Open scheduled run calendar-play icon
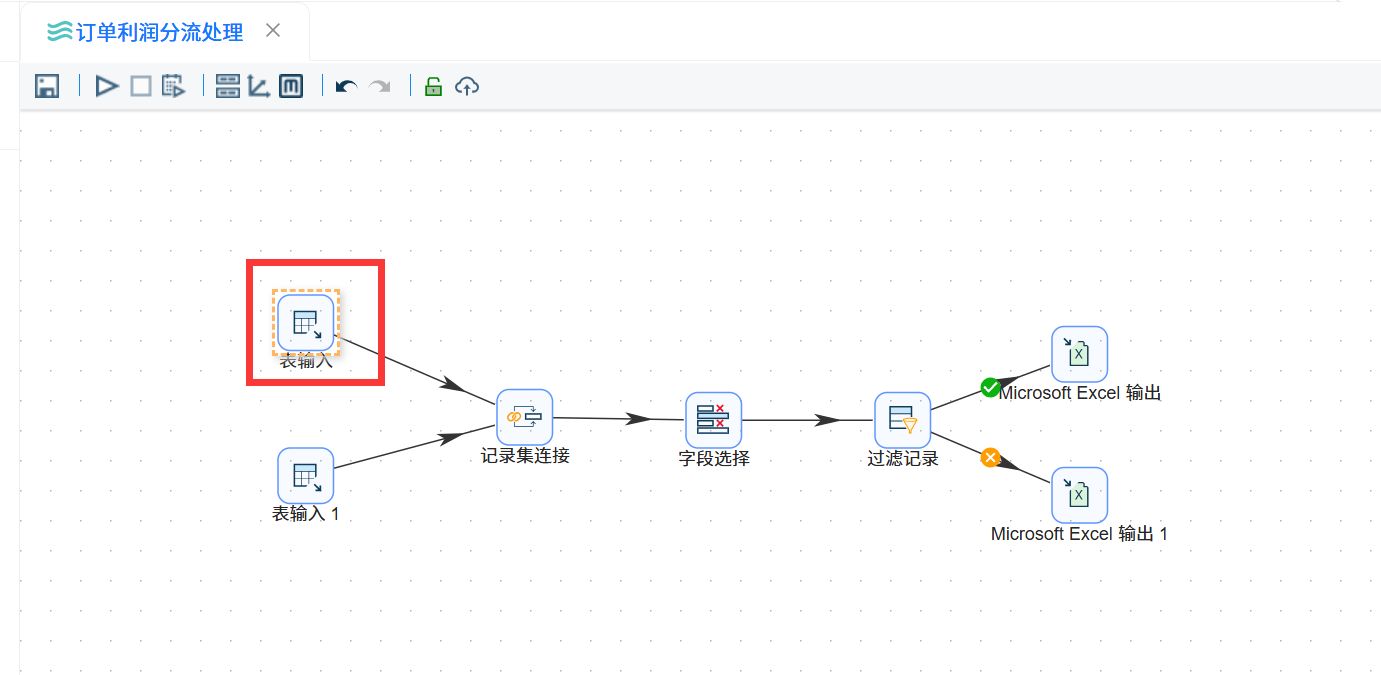 174,86
